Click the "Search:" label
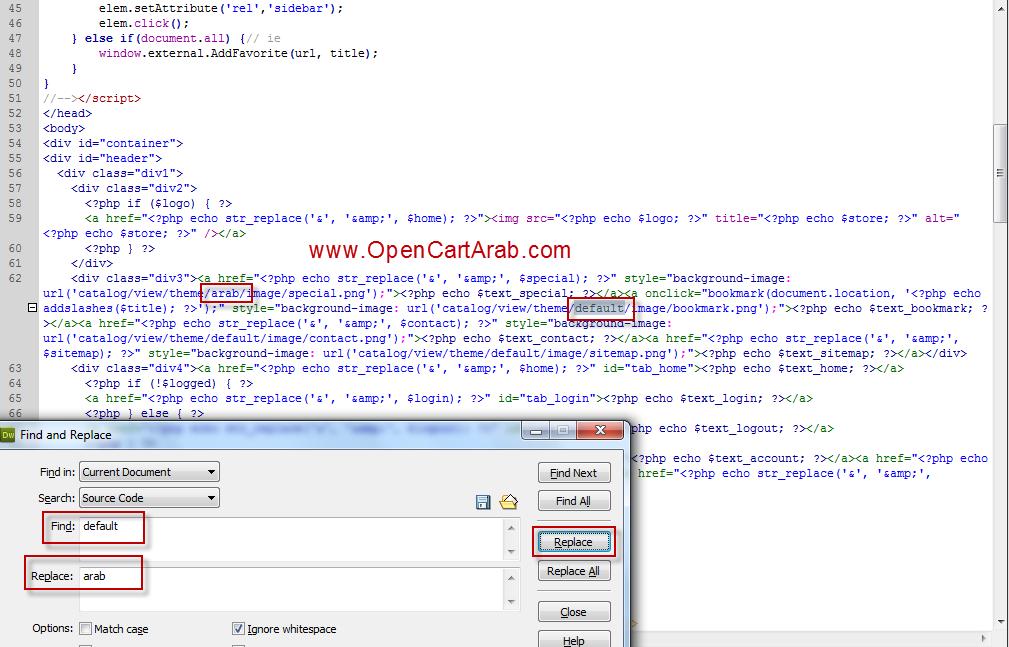The height and width of the screenshot is (647, 1009). click(57, 498)
